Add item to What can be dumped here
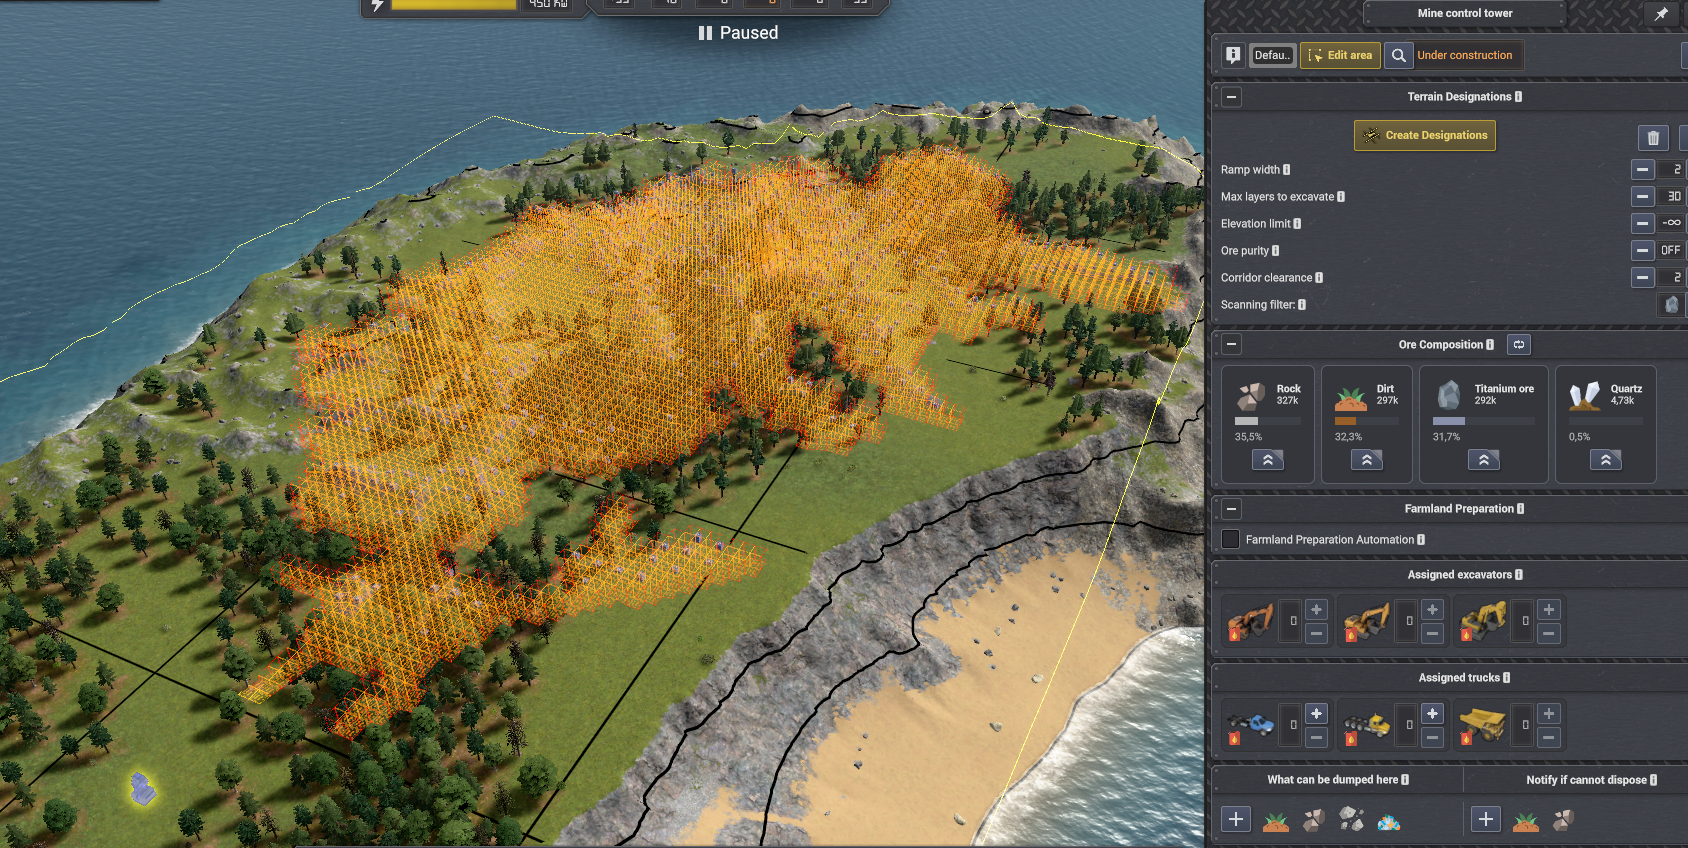1688x848 pixels. coord(1236,820)
